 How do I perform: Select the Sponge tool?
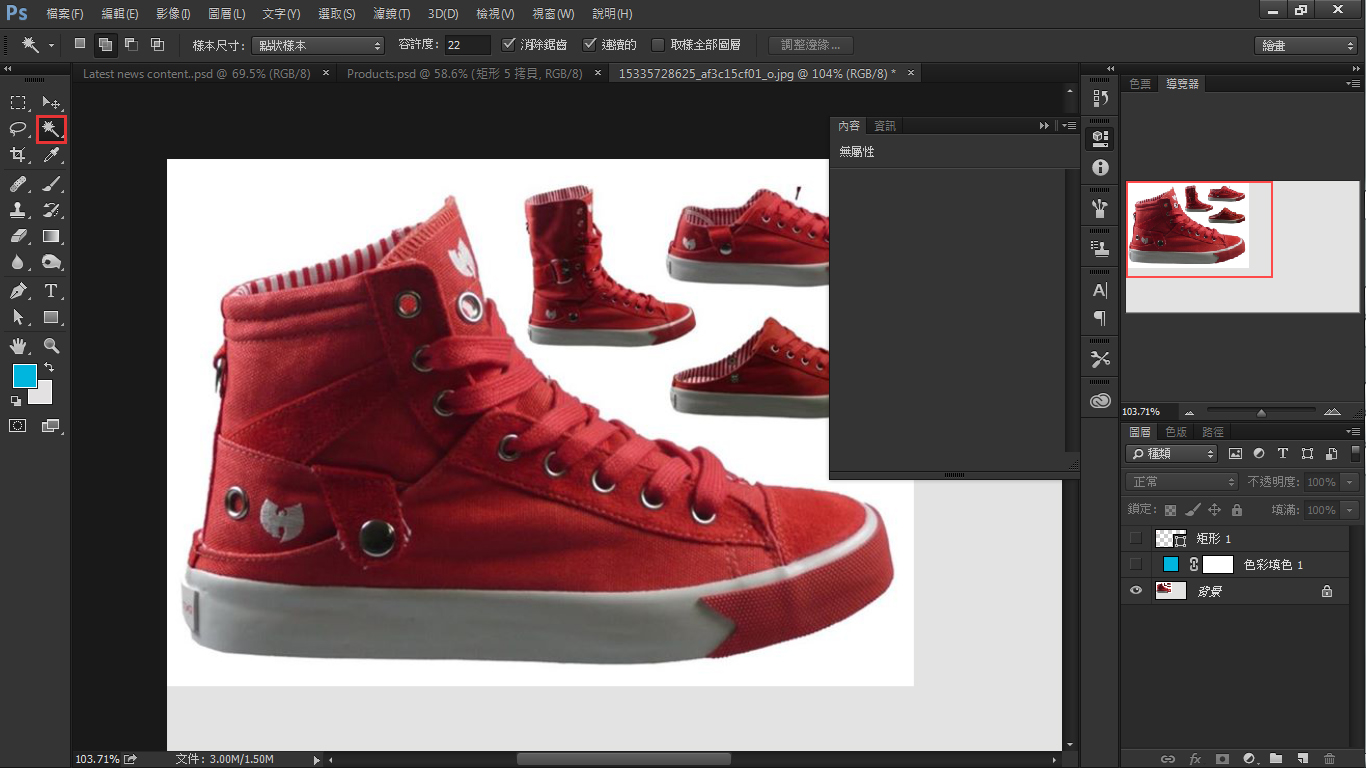coord(51,262)
